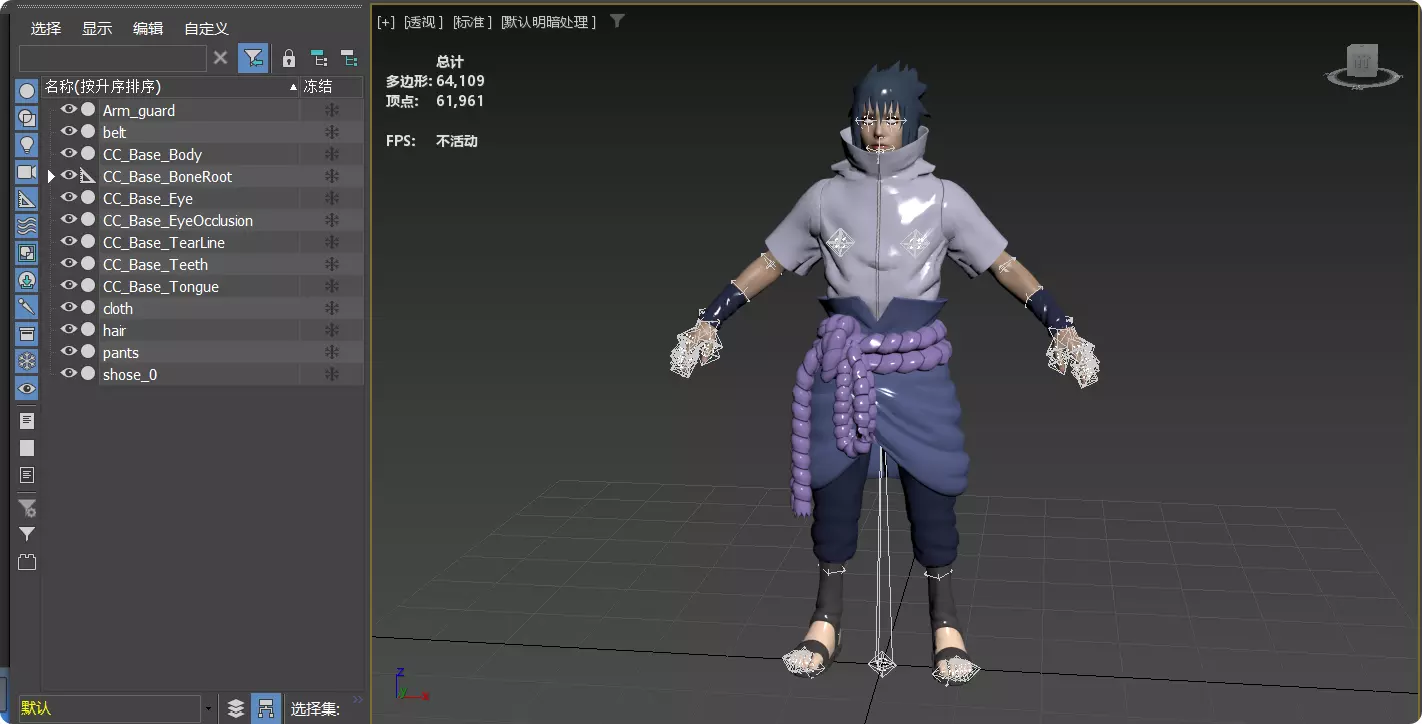Click the Display None blank-page icon
Viewport: 1422px width, 724px height.
pyautogui.click(x=27, y=448)
